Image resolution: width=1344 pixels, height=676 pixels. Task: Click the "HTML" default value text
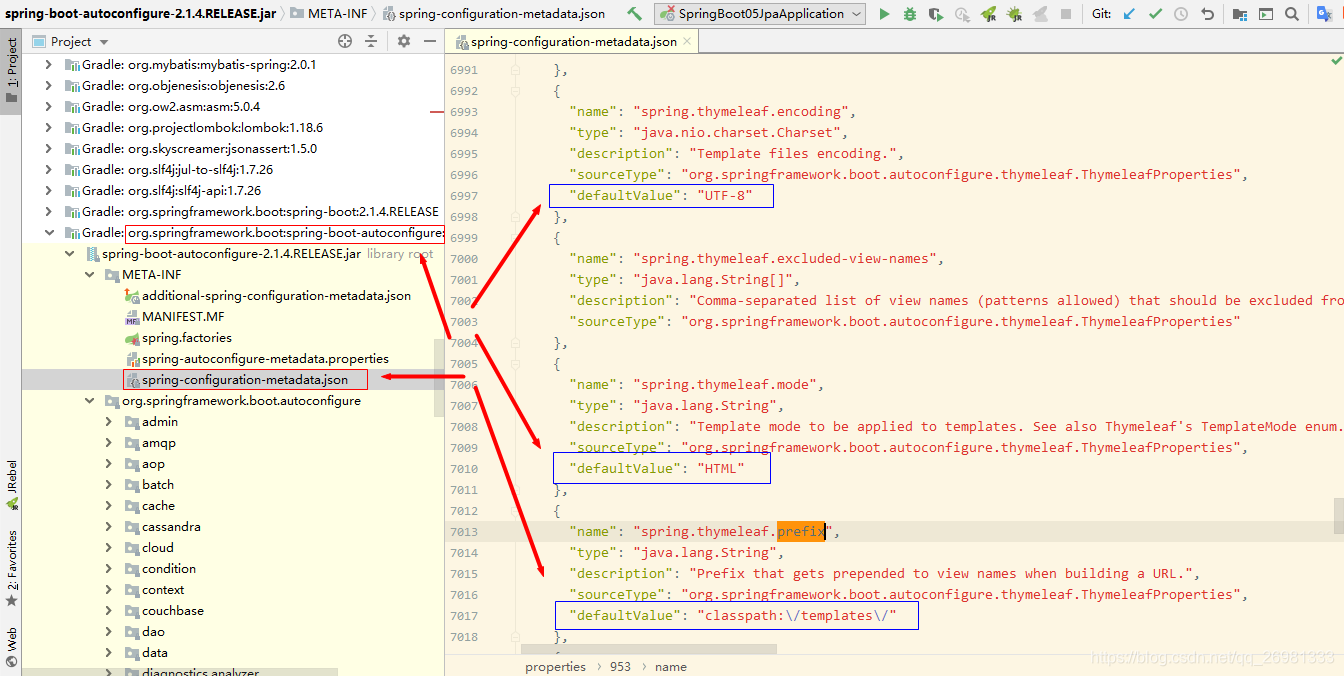tap(721, 468)
